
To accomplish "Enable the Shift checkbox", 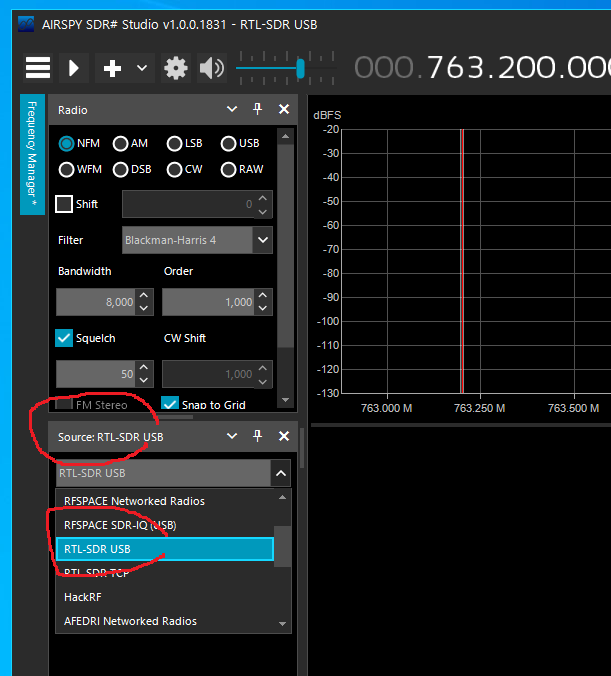I will click(x=64, y=204).
